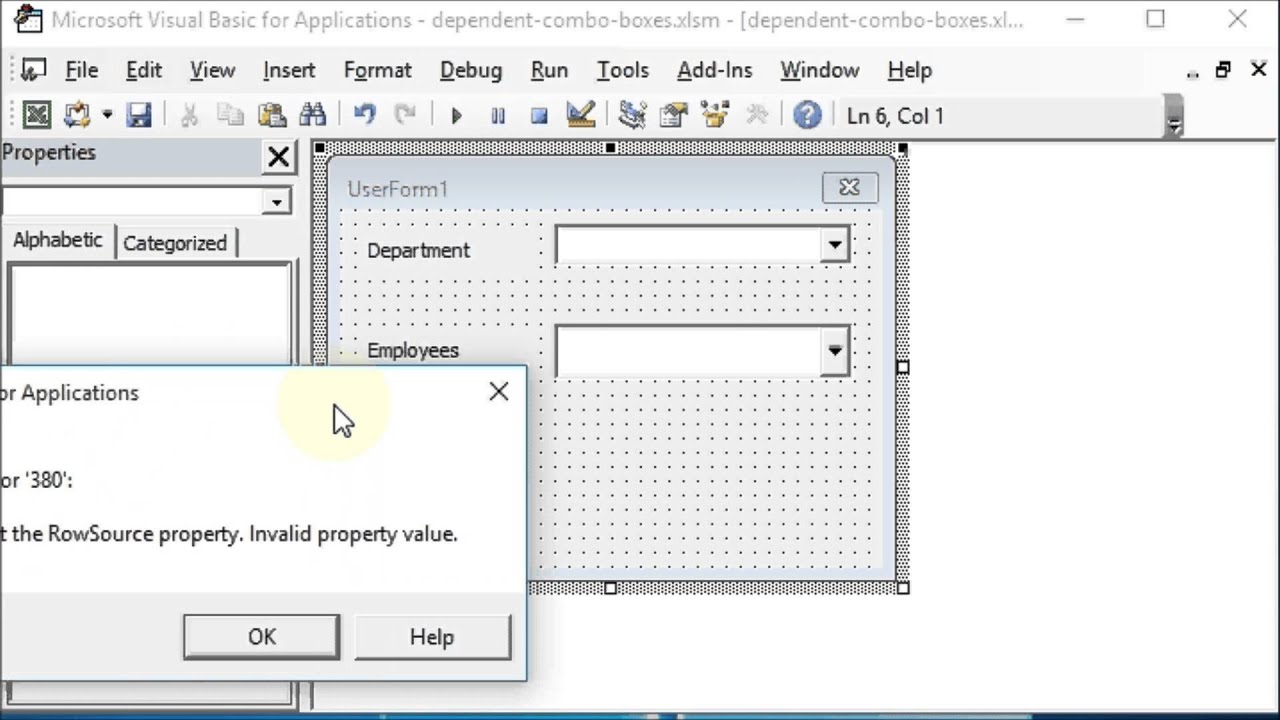The height and width of the screenshot is (720, 1280).
Task: Open the Window menu
Action: (820, 70)
